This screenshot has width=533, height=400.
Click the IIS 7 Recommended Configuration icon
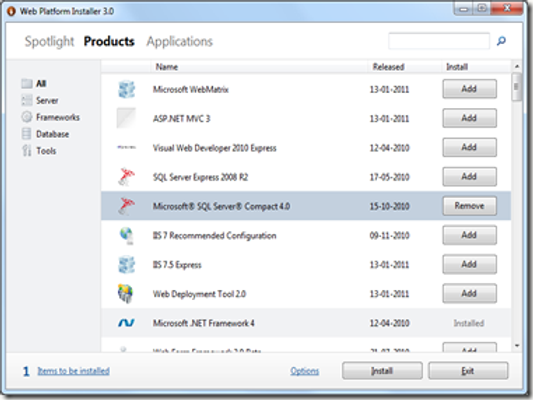[127, 236]
